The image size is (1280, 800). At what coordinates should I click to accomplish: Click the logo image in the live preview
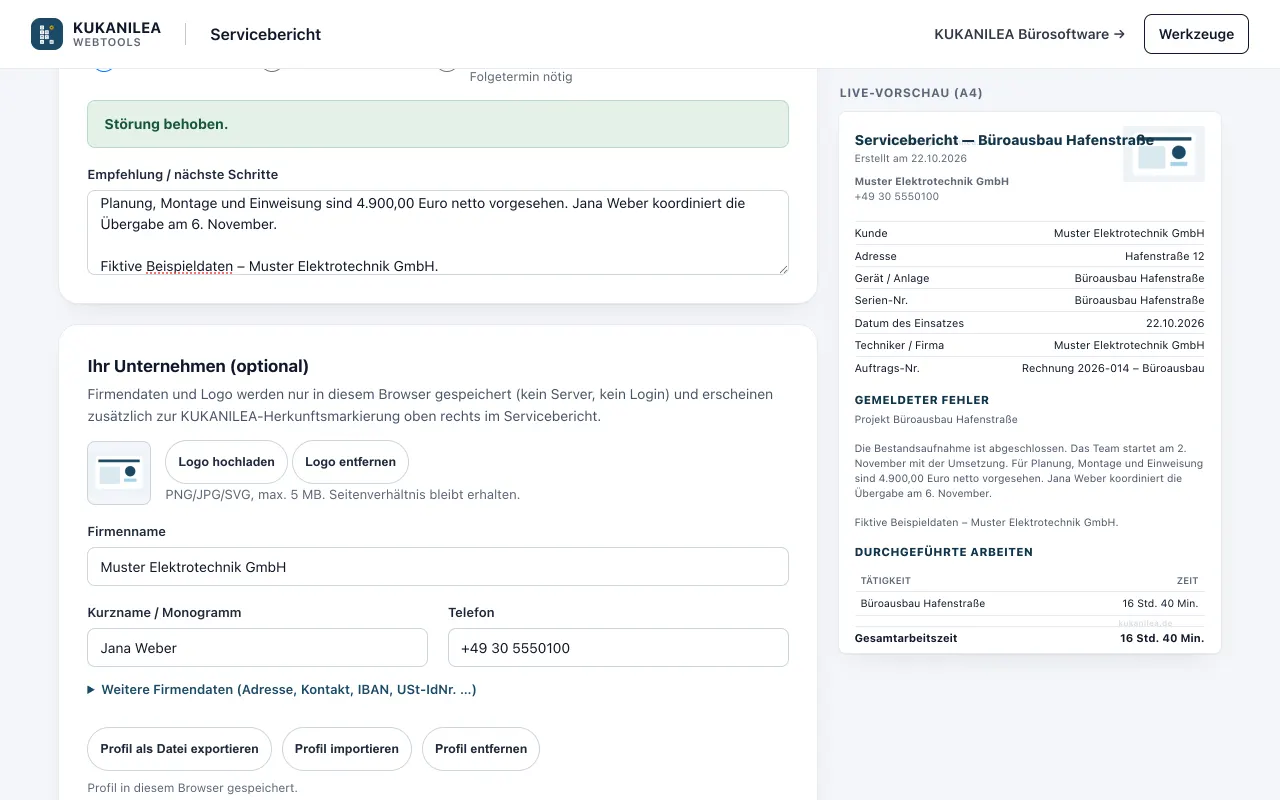(1164, 154)
